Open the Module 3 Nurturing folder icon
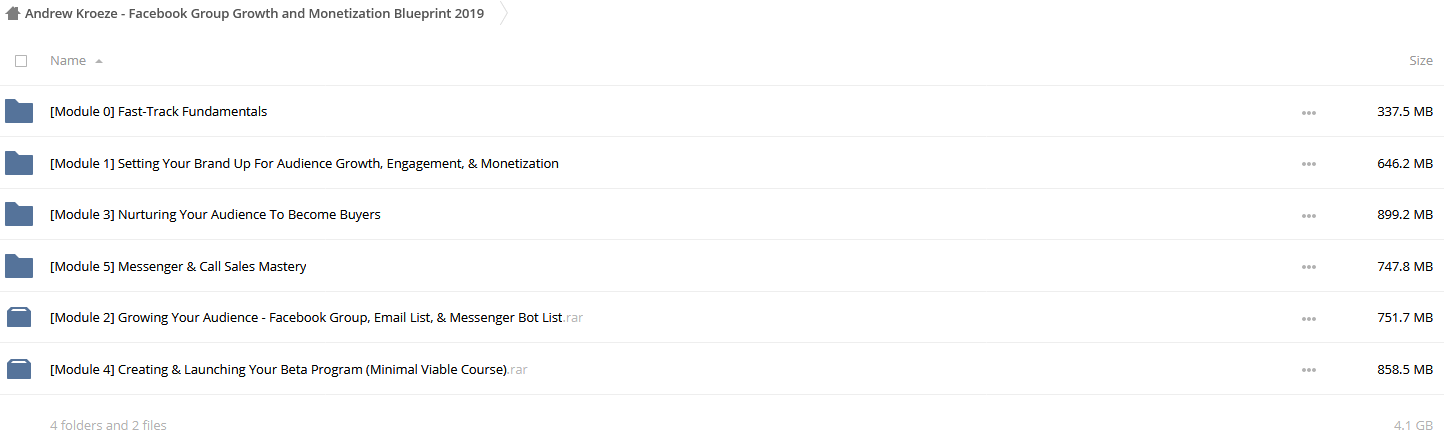This screenshot has width=1444, height=445. coord(19,214)
